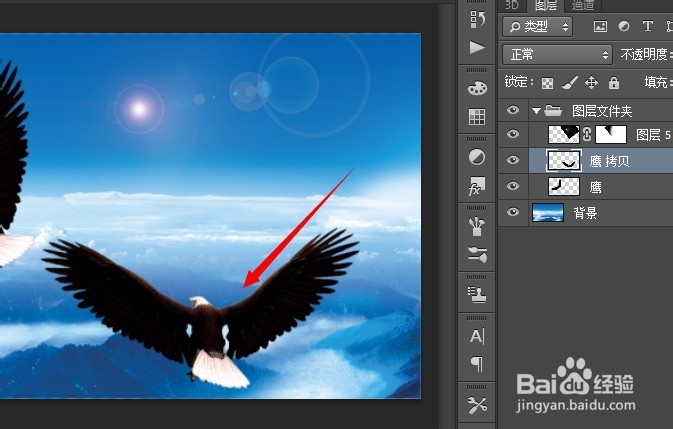Screen dimensions: 673x429
Task: Hide the 鹰 拷贝 layer
Action: (x=512, y=160)
